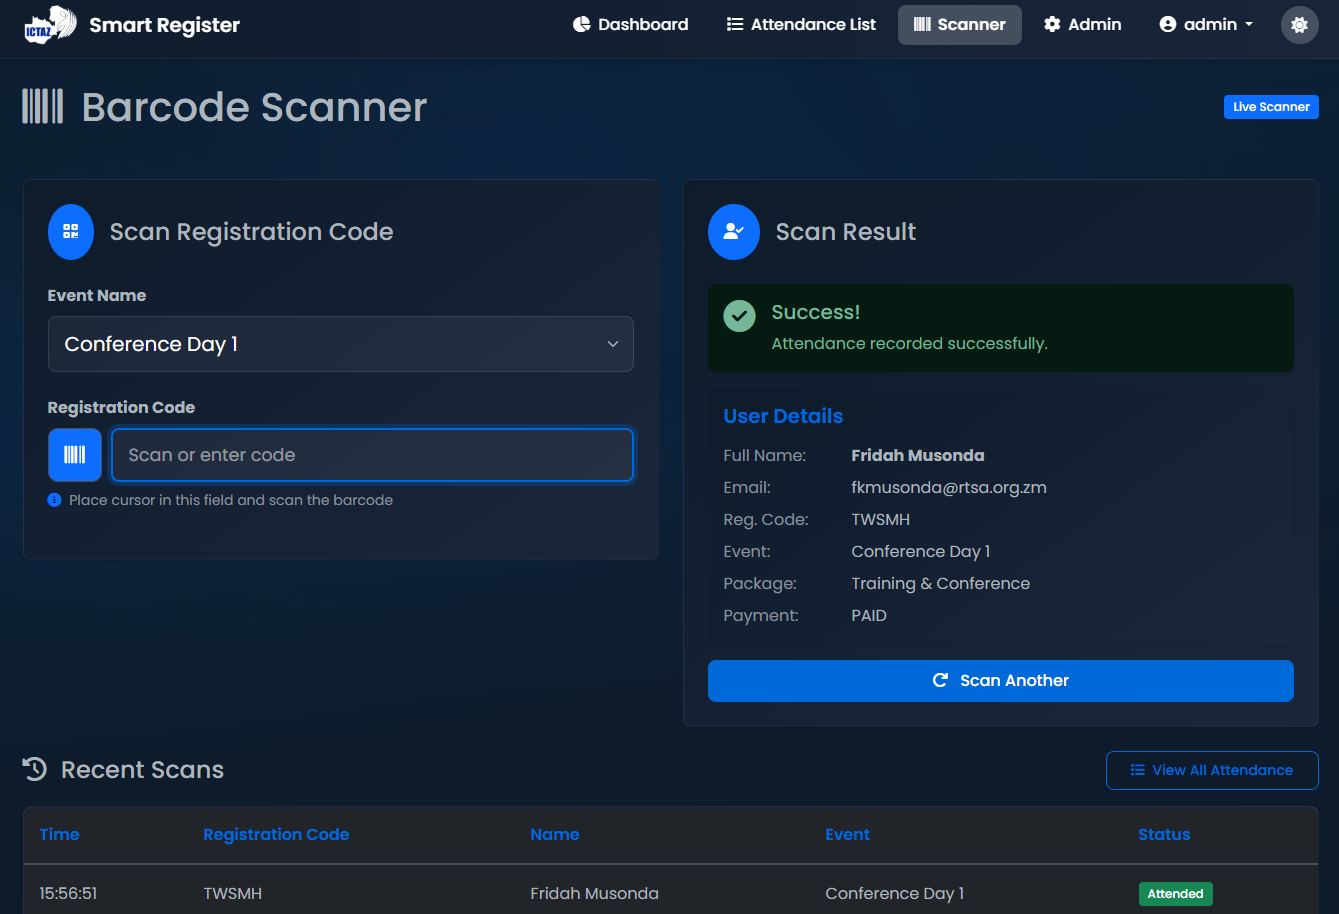The width and height of the screenshot is (1339, 914).
Task: Click the user check icon beside Scan Result
Action: pos(734,232)
